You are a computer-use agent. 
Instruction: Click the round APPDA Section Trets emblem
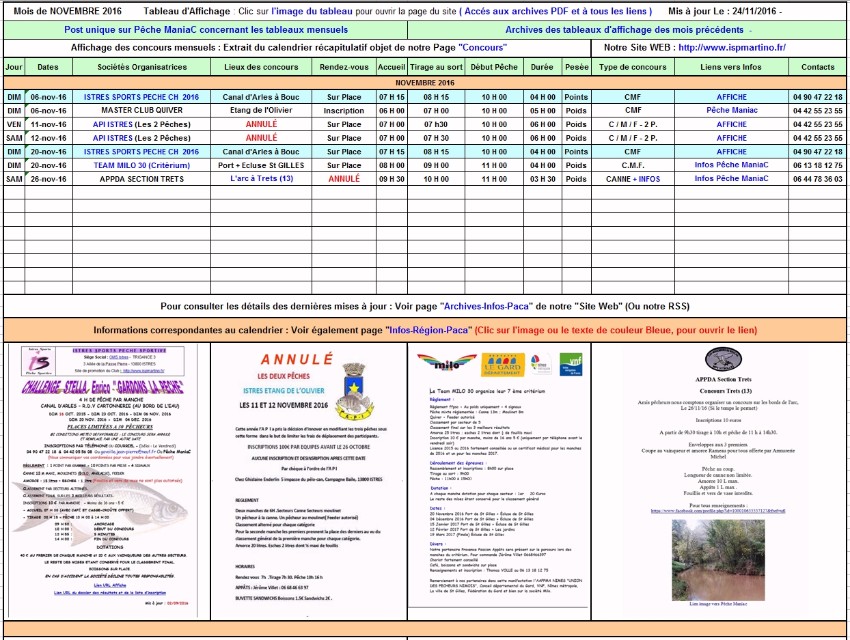[x=723, y=359]
